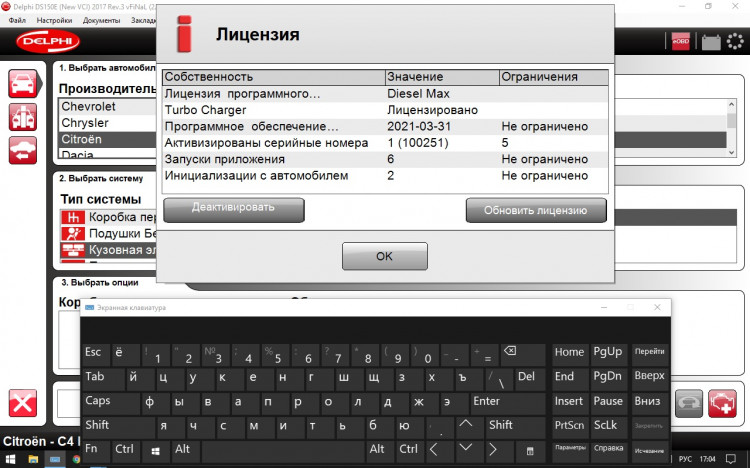Click the Windows Start button on taskbar

tap(10, 459)
